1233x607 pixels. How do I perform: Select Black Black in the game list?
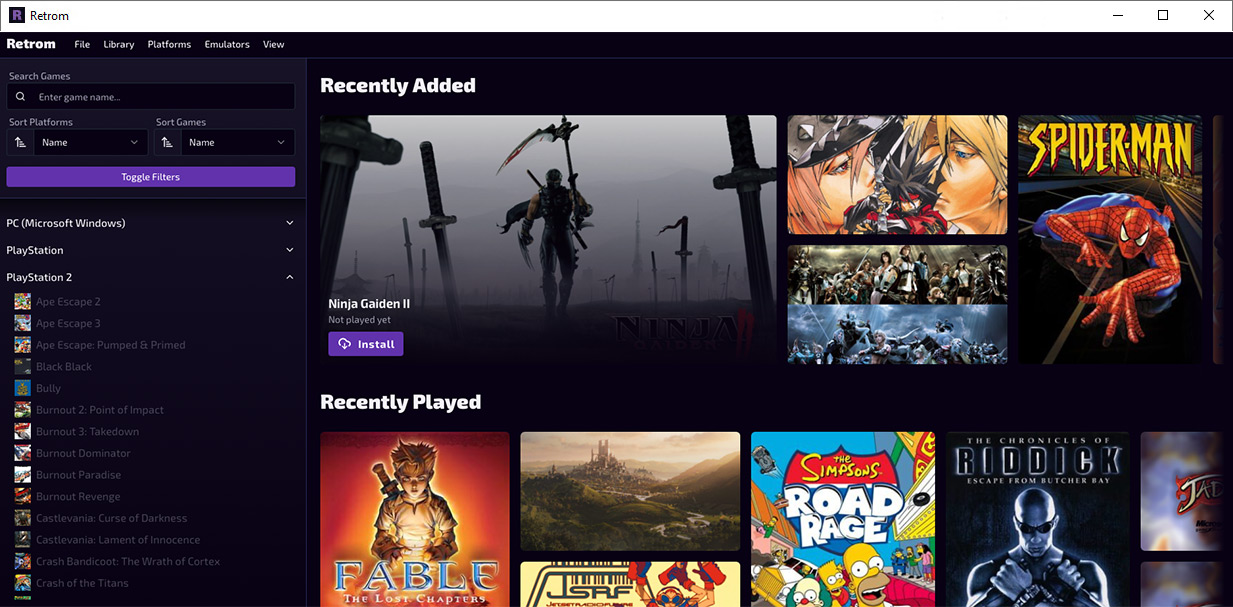64,367
